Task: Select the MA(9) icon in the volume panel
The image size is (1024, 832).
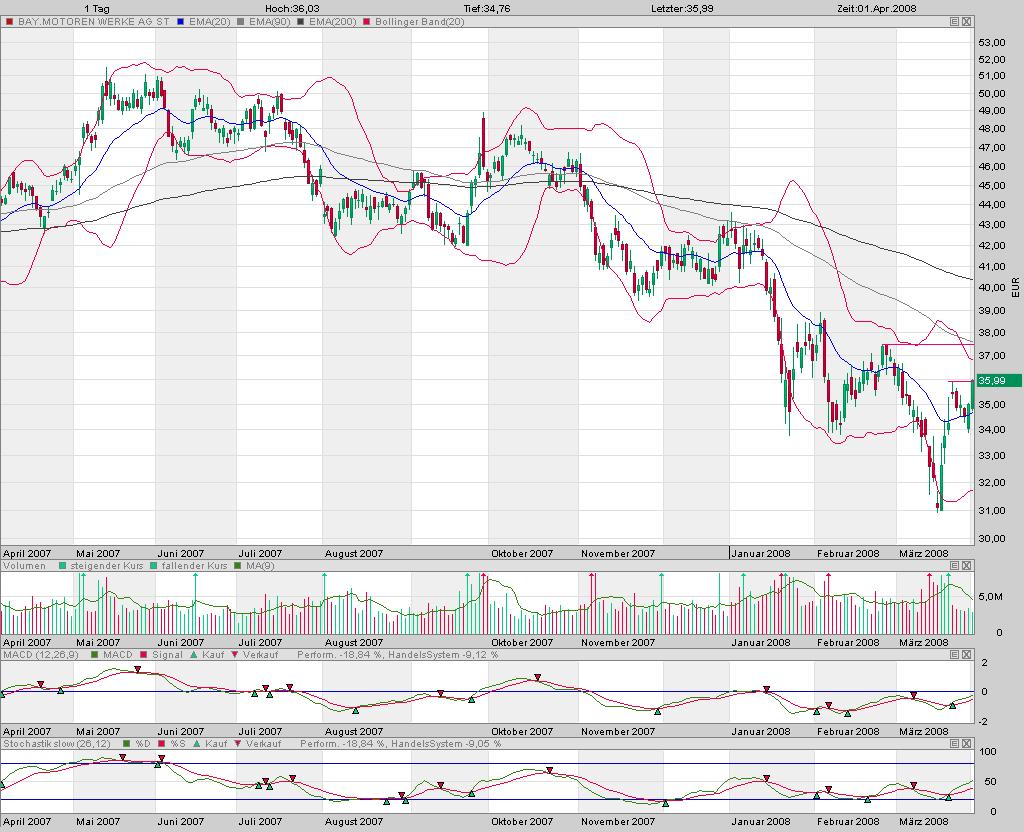Action: pos(236,565)
